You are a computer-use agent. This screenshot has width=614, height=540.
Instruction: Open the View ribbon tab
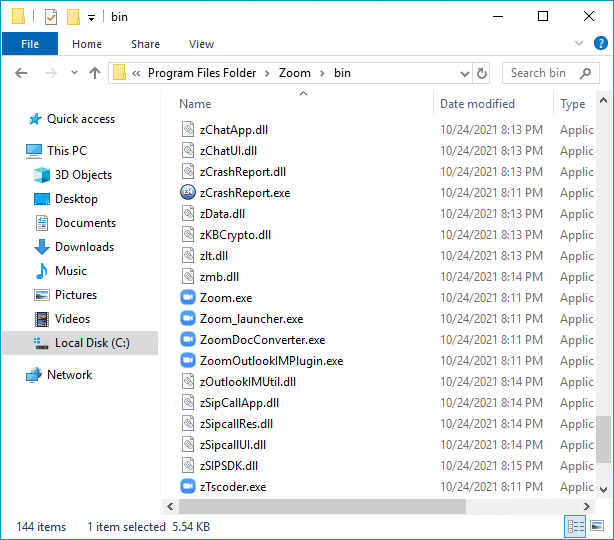(x=201, y=44)
